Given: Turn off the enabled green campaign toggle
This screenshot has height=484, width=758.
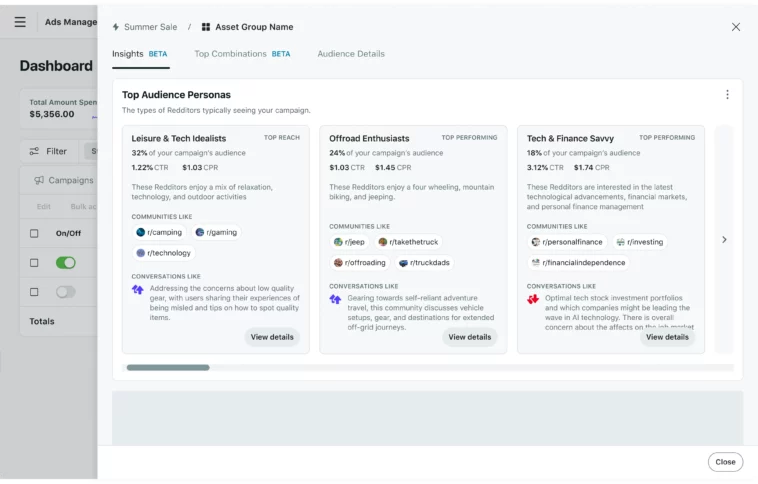Looking at the screenshot, I should tap(65, 263).
